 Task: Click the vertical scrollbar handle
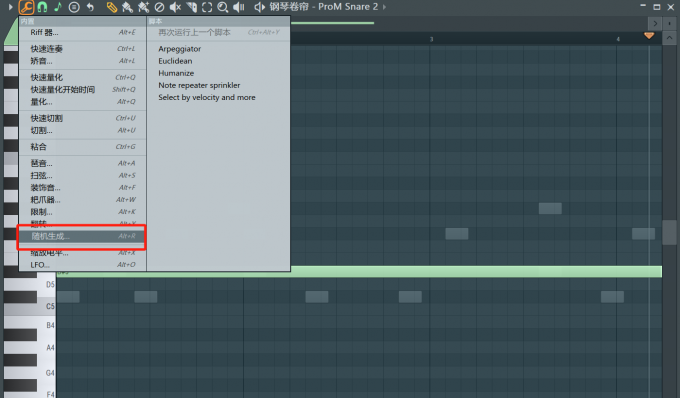(x=670, y=232)
